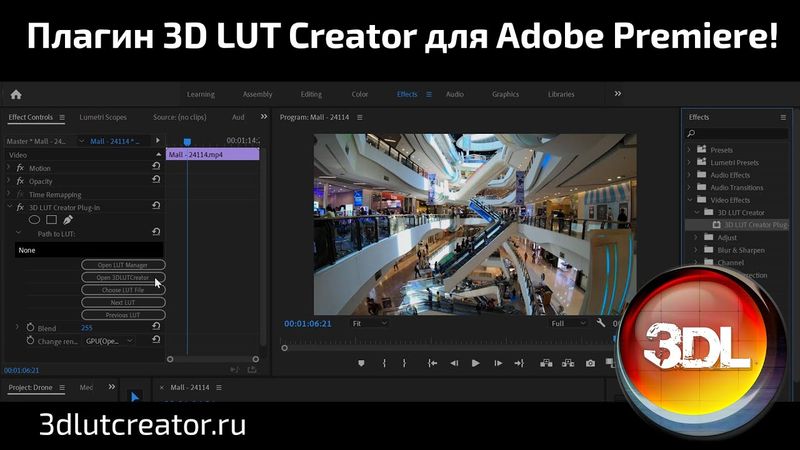Image resolution: width=800 pixels, height=450 pixels.
Task: Go to In point
Action: [x=432, y=363]
